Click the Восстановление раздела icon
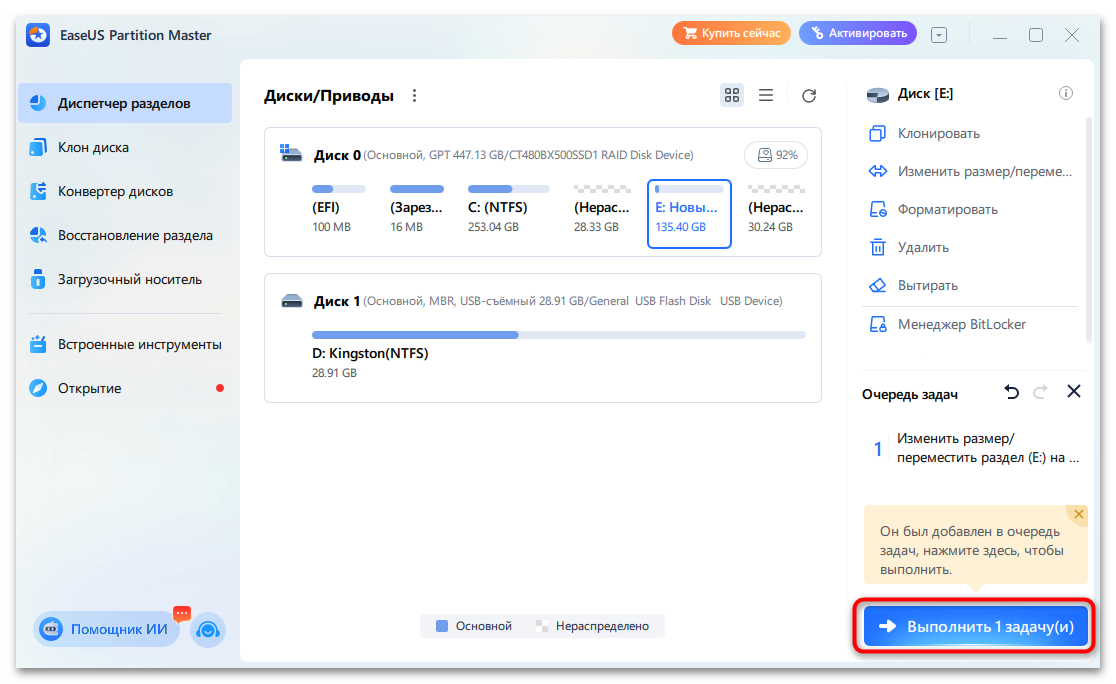The width and height of the screenshot is (1116, 684). pos(38,236)
